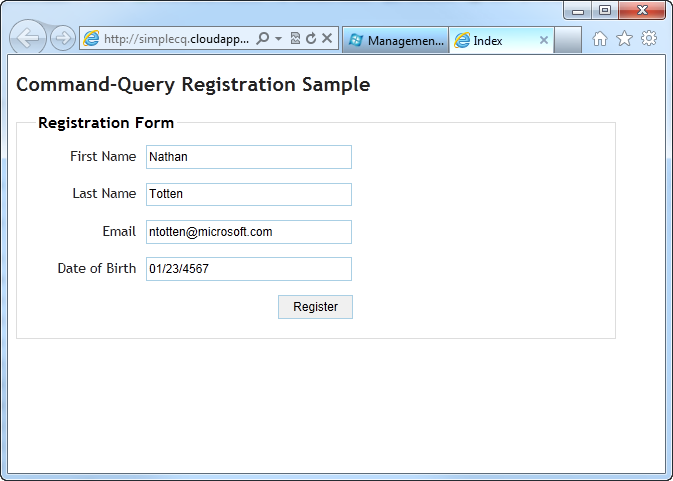Screen dimensions: 673x481
Task: Open Favorites star icon
Action: (x=624, y=39)
